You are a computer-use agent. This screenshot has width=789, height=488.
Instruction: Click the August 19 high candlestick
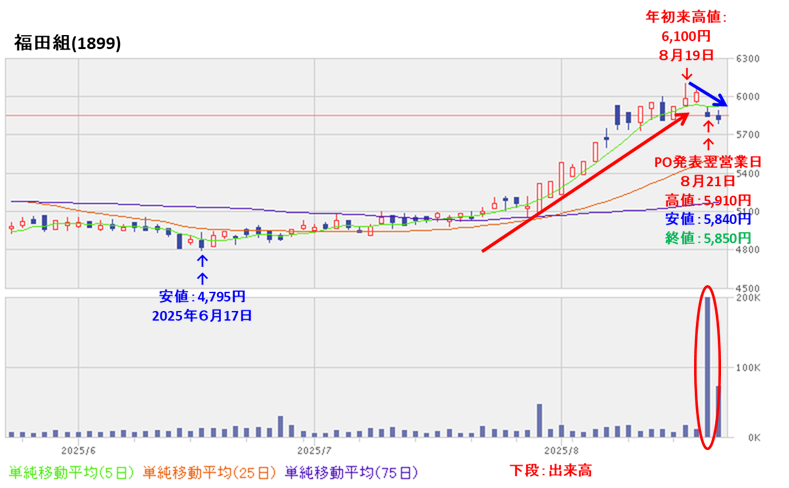click(x=685, y=95)
